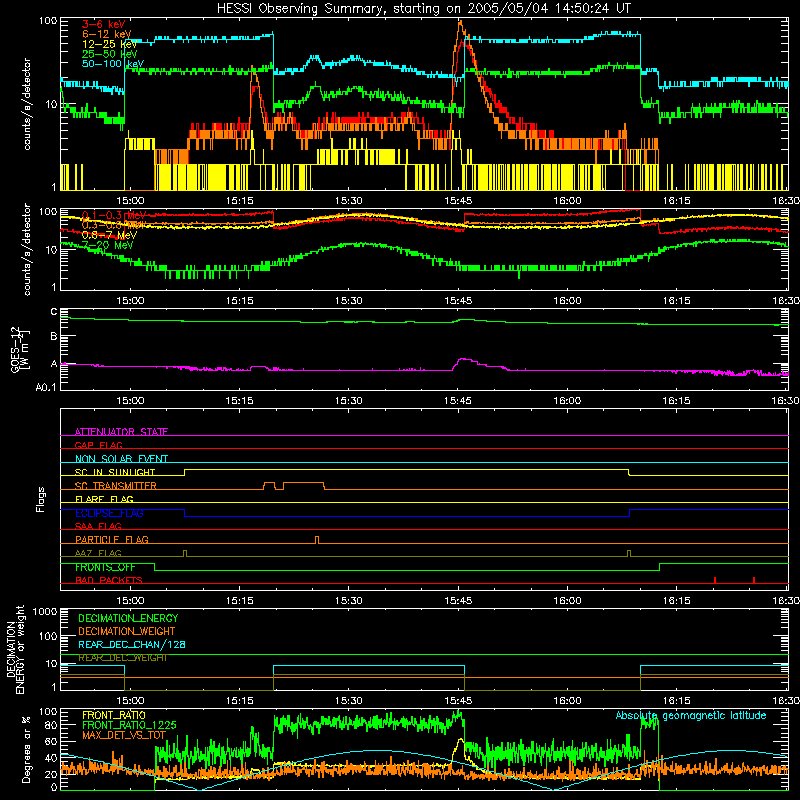The height and width of the screenshot is (800, 800).
Task: Click the '0.8-7 MeV' legend label
Action: click(x=109, y=235)
